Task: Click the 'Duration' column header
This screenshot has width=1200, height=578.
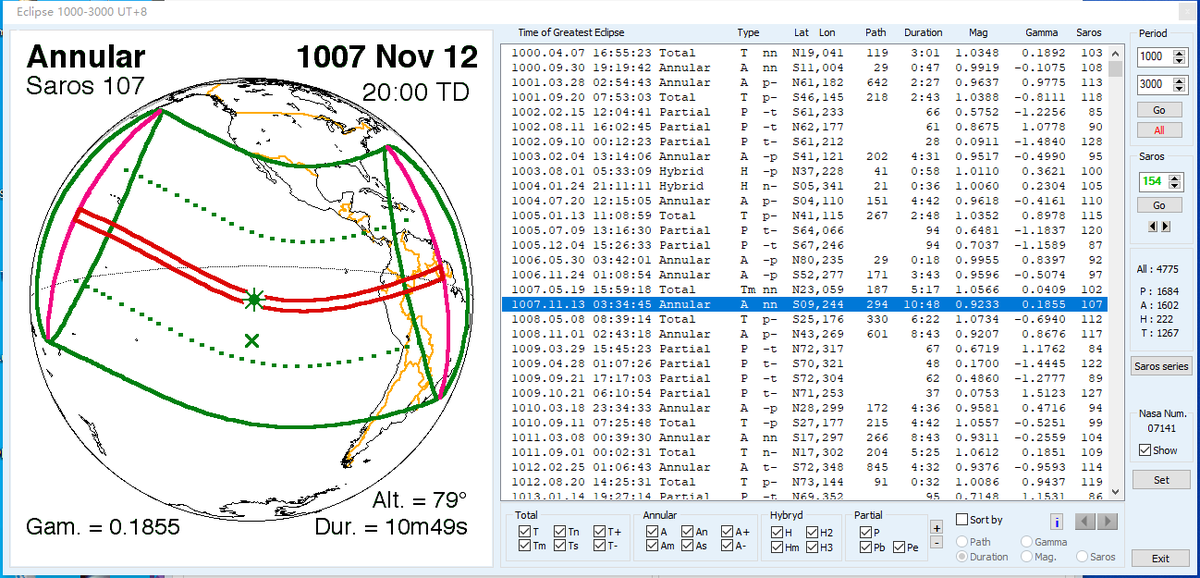Action: [x=923, y=33]
